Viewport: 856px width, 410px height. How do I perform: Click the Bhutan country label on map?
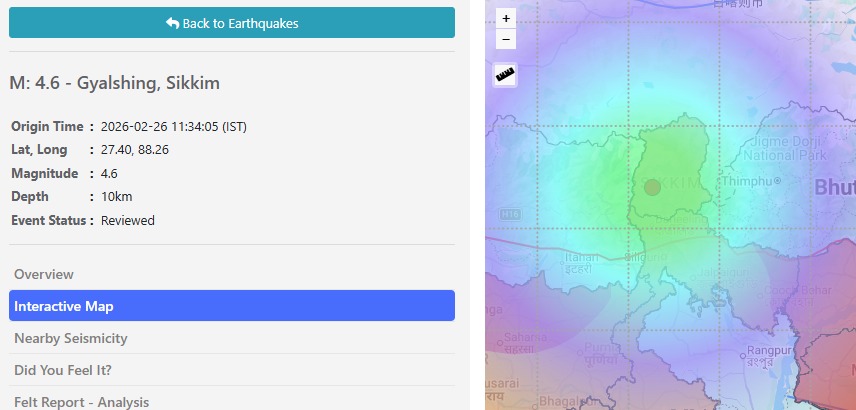(x=834, y=187)
